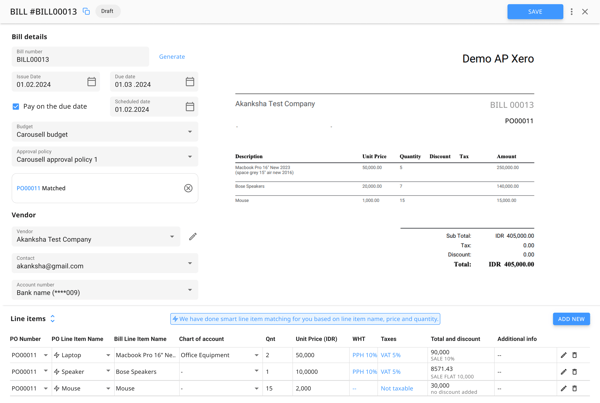The height and width of the screenshot is (403, 600).
Task: Open the Scheduled date calendar picker
Action: coord(190,106)
